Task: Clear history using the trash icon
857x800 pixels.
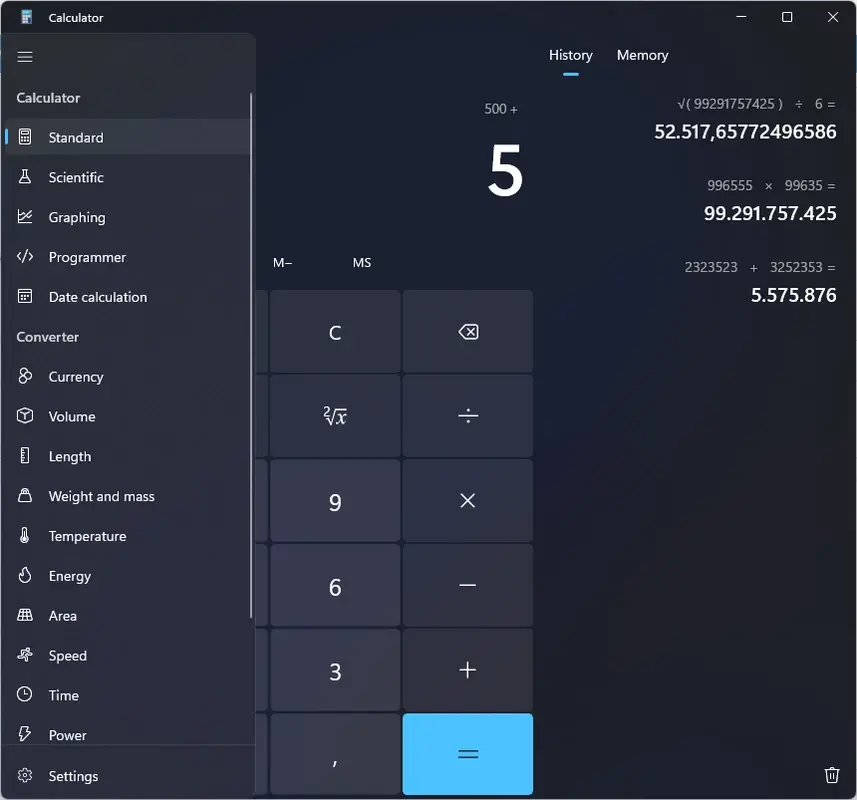Action: point(831,775)
